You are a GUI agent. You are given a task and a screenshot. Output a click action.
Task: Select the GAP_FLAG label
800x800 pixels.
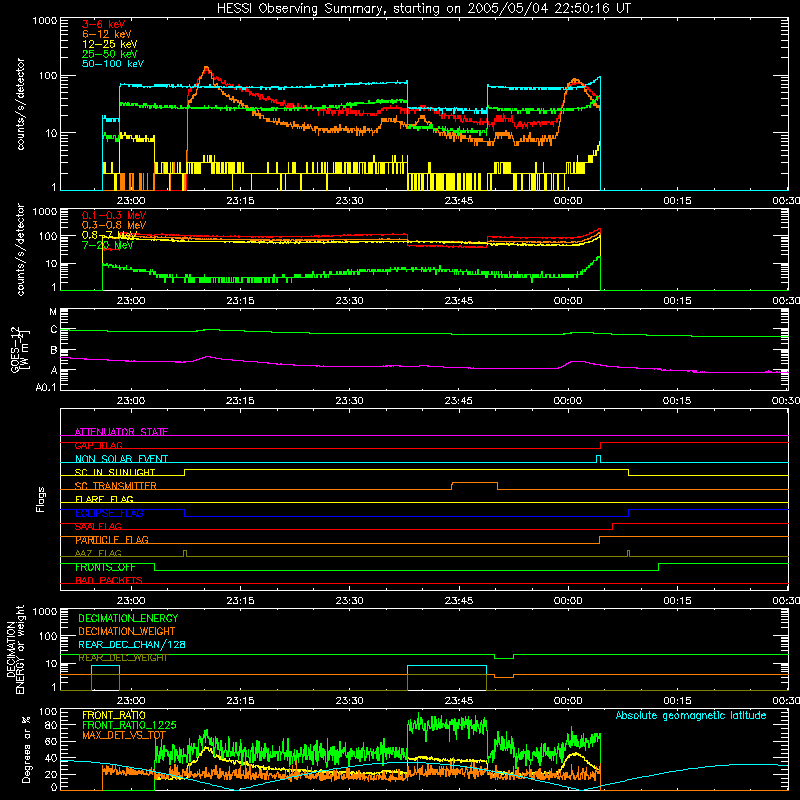98,445
